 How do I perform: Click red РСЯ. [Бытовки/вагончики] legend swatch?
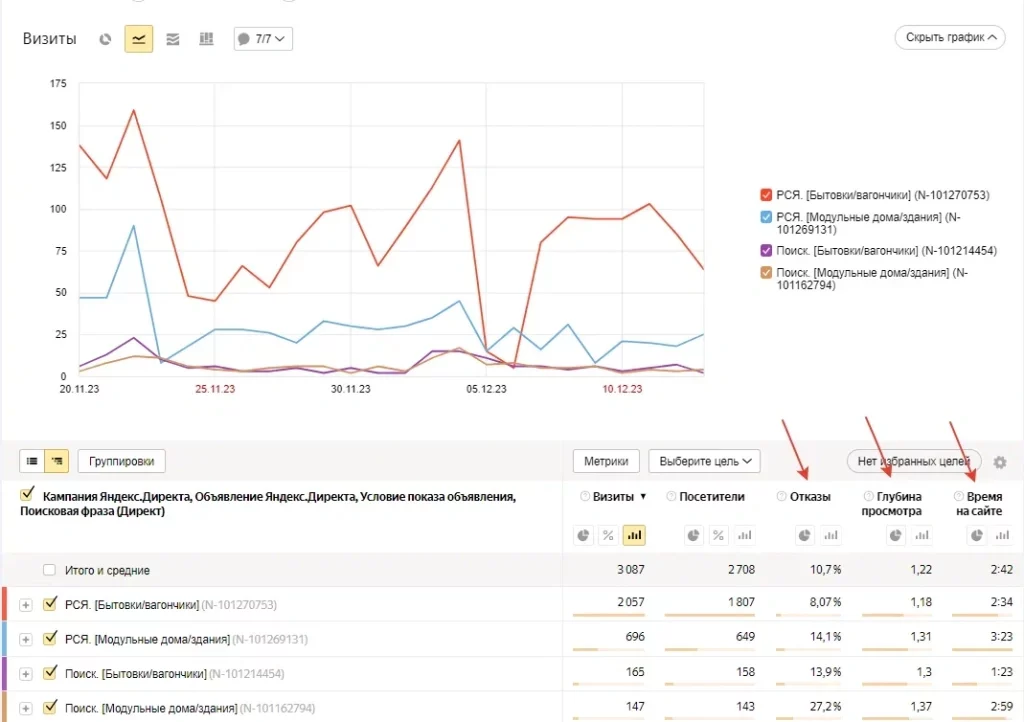[x=766, y=195]
